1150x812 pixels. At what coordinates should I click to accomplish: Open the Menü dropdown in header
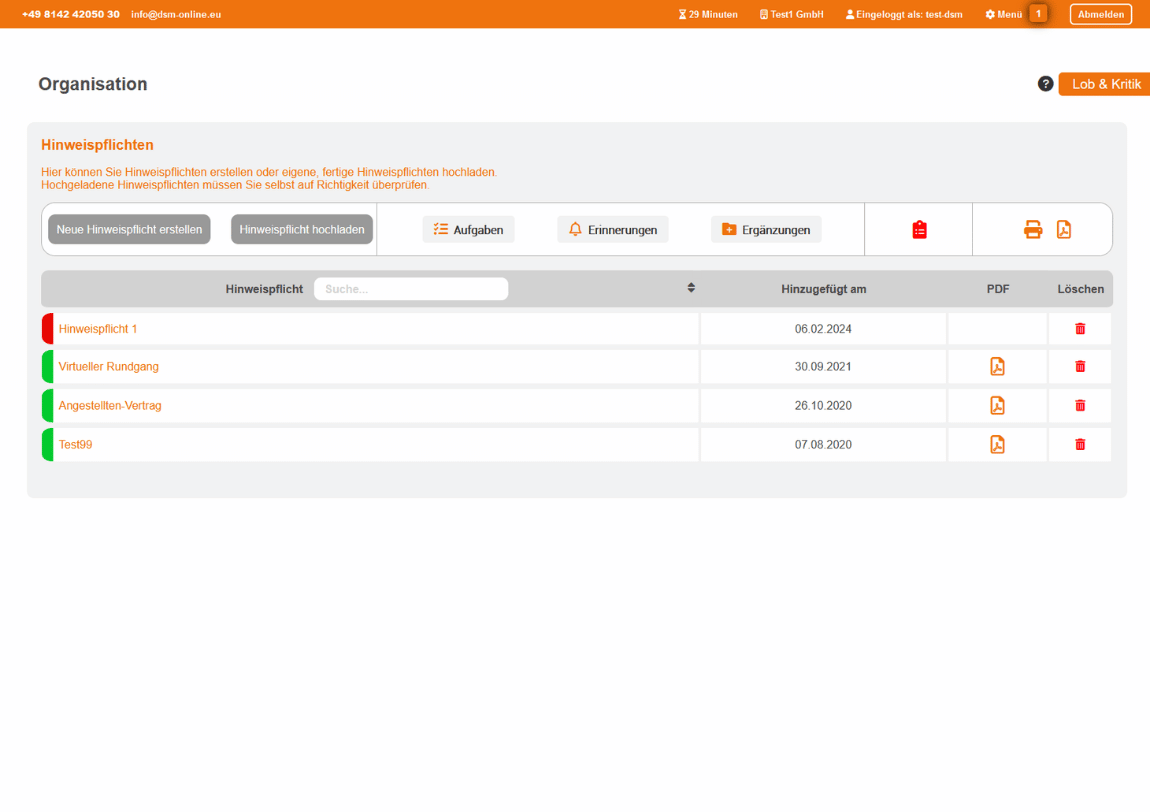point(1003,14)
